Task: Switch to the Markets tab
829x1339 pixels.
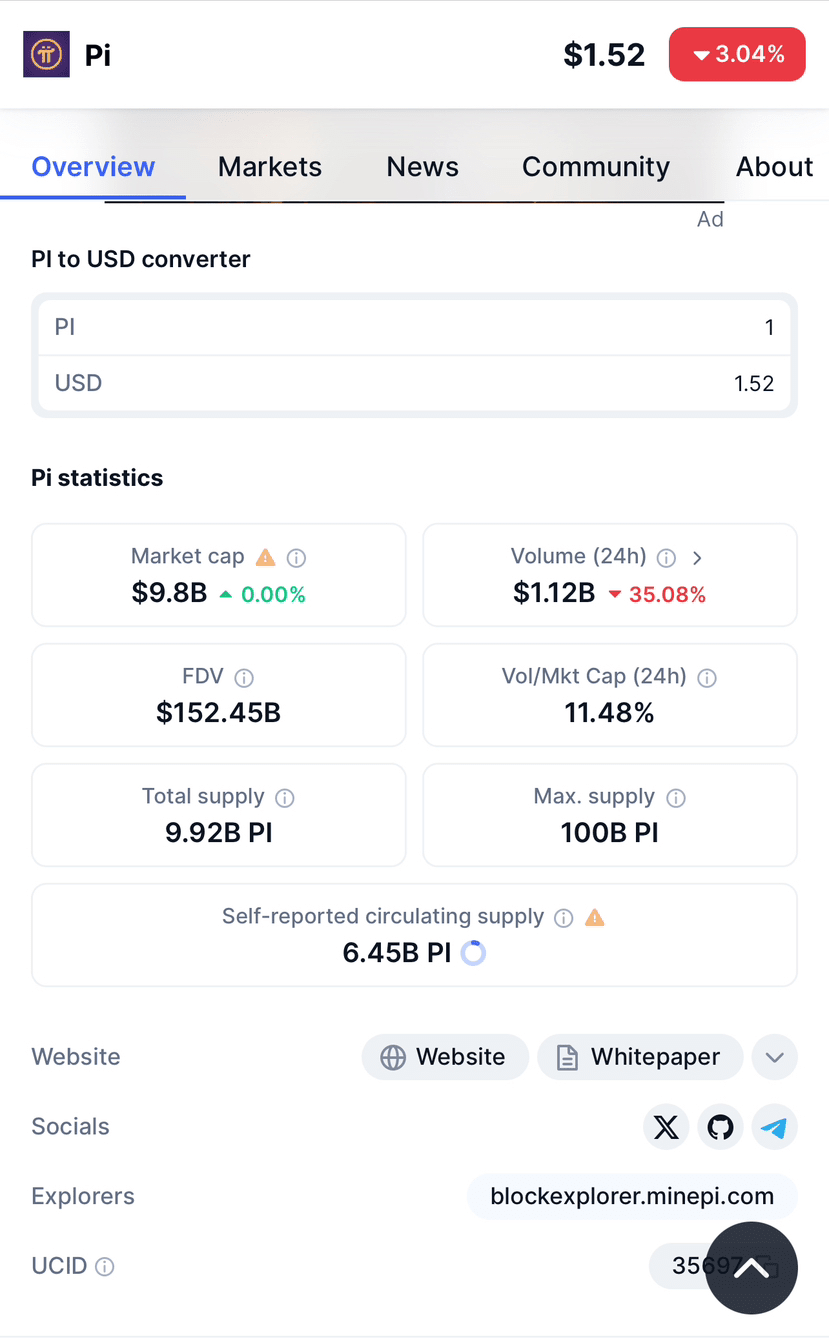Action: tap(270, 167)
